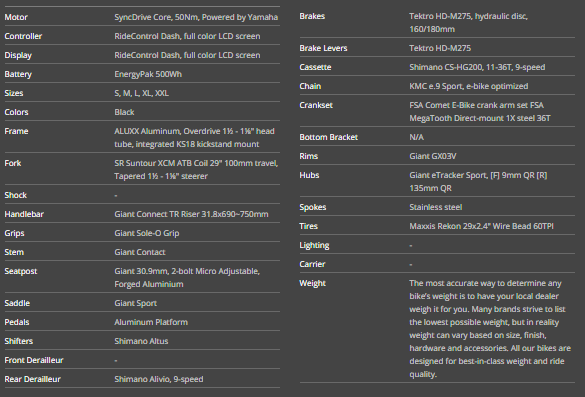The height and width of the screenshot is (397, 585).
Task: Select the 'Giant GX03V' rims value
Action: (x=433, y=156)
